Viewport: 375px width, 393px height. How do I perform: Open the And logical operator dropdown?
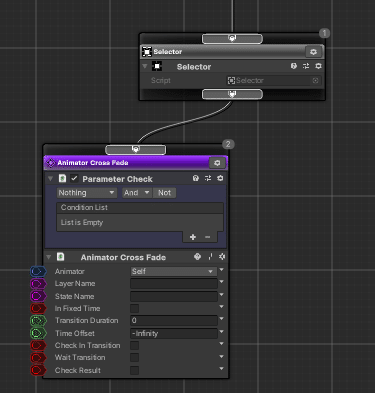click(x=137, y=193)
